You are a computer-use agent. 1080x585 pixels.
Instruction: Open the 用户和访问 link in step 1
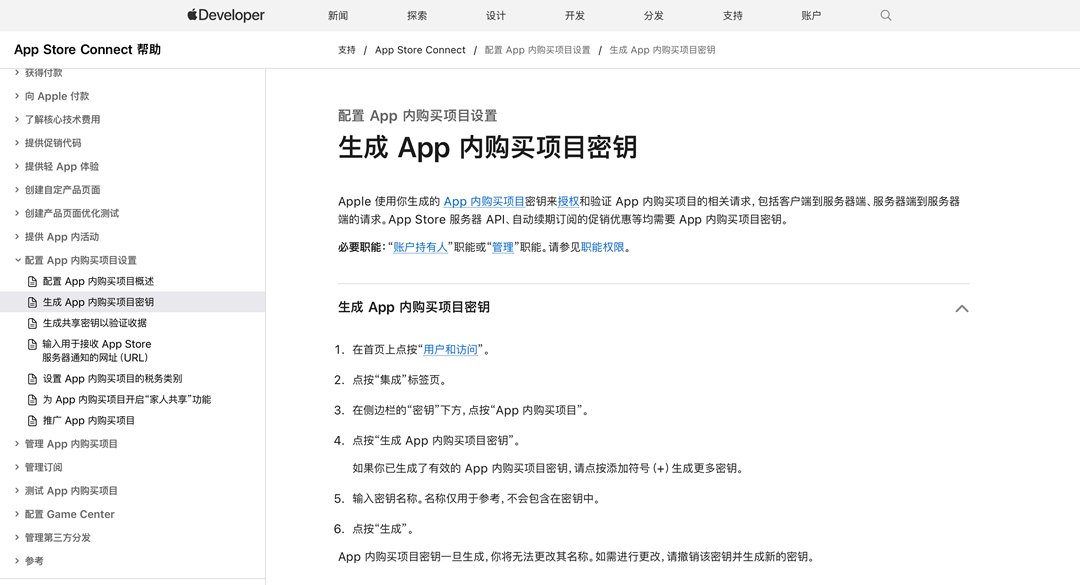[450, 349]
